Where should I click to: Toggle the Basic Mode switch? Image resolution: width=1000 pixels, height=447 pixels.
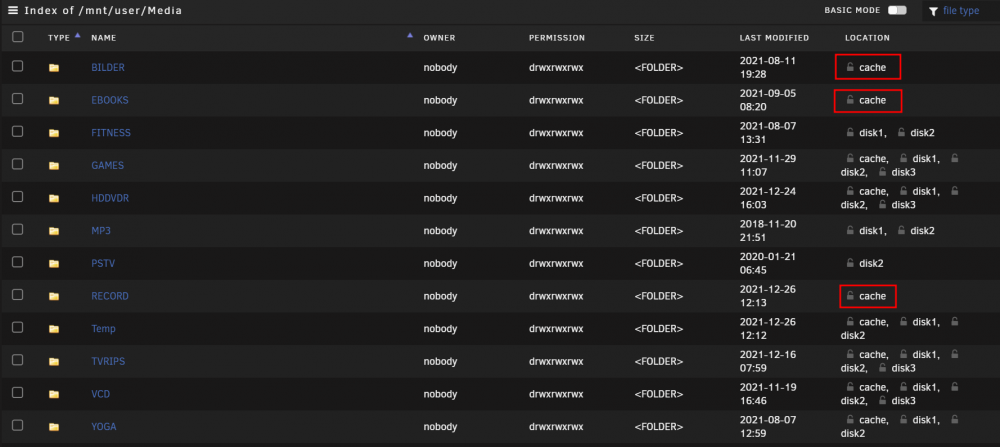897,10
